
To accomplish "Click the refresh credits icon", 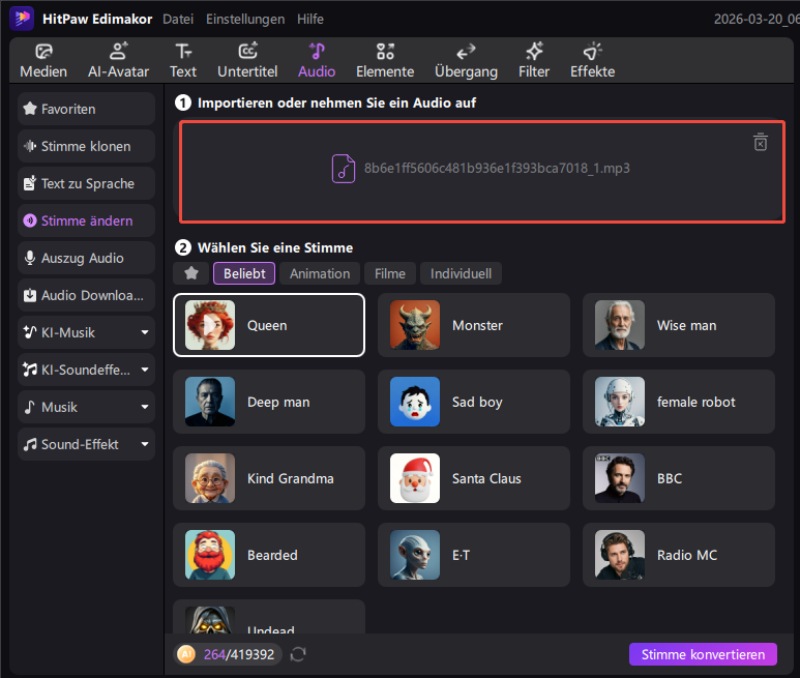I will pyautogui.click(x=298, y=654).
